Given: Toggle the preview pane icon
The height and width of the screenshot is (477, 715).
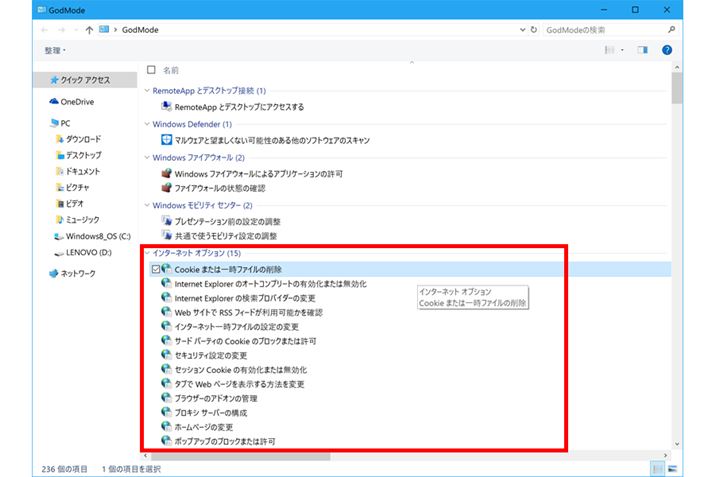Looking at the screenshot, I should (x=642, y=50).
